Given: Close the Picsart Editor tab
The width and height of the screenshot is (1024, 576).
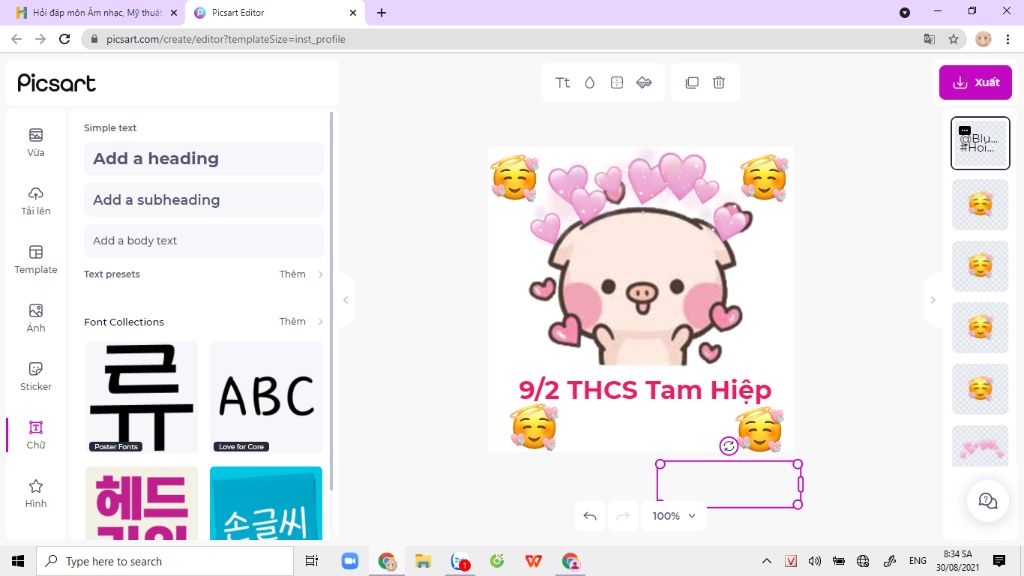Looking at the screenshot, I should 353,12.
